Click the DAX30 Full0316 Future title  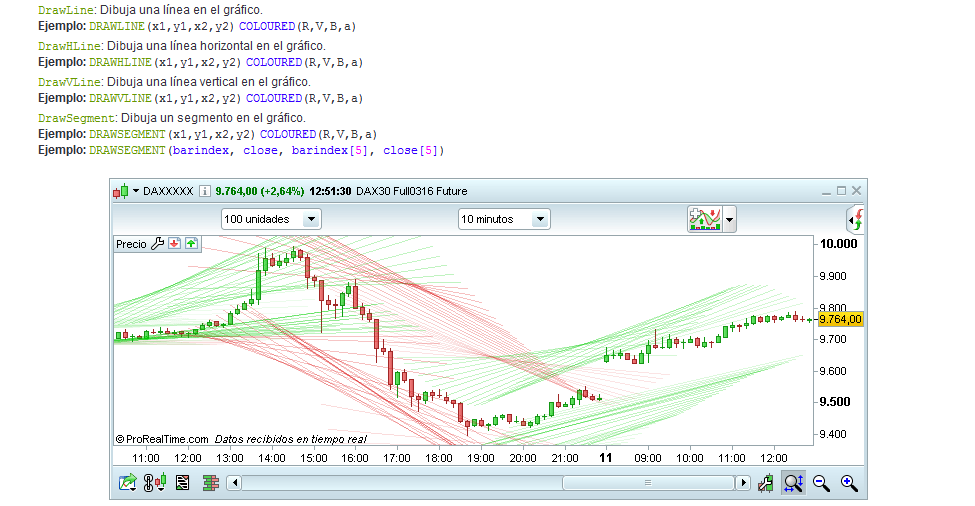(412, 191)
